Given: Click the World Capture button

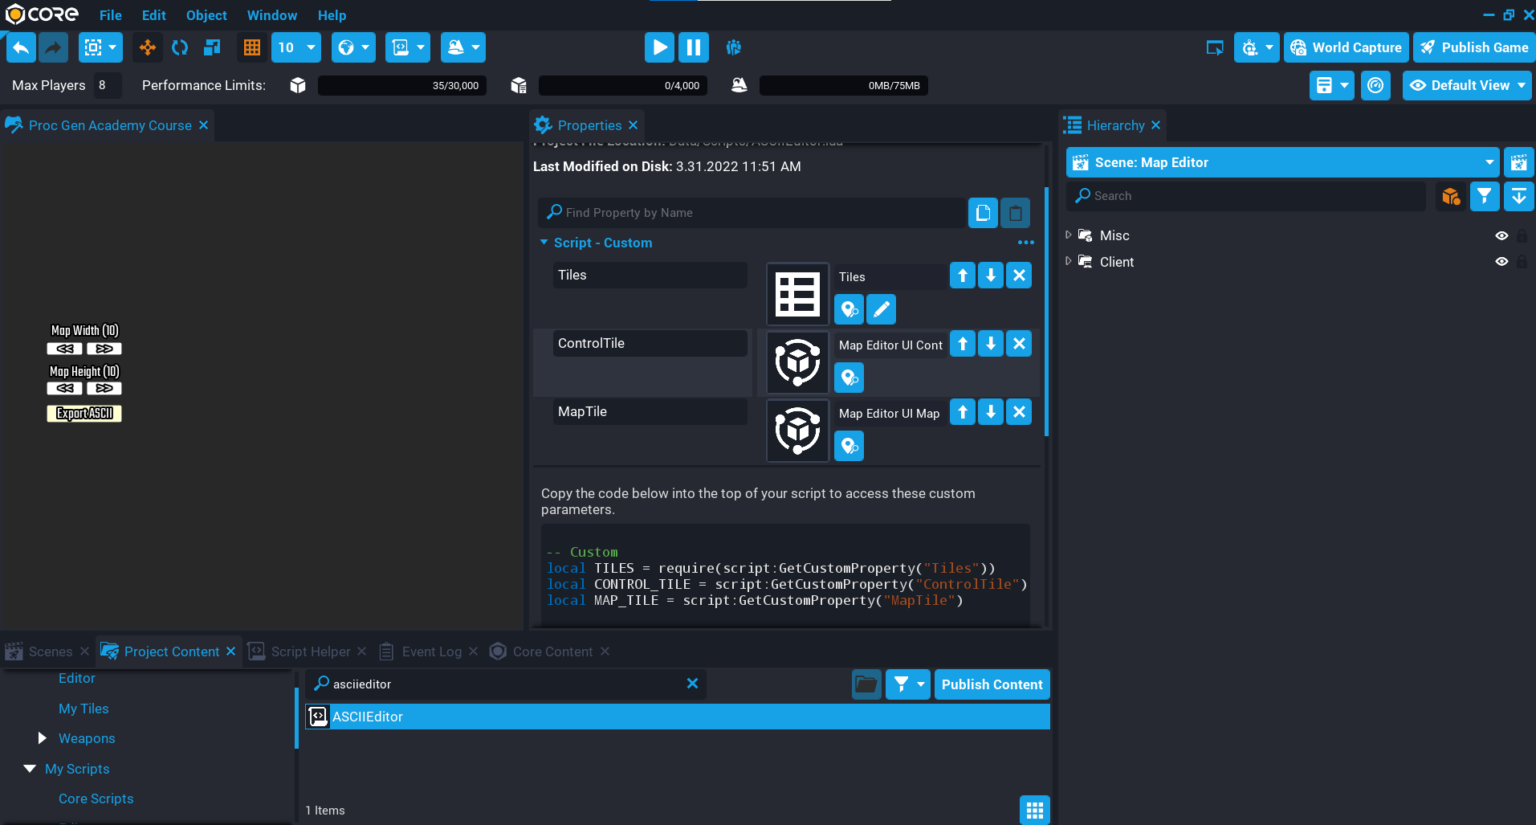Looking at the screenshot, I should pyautogui.click(x=1346, y=47).
